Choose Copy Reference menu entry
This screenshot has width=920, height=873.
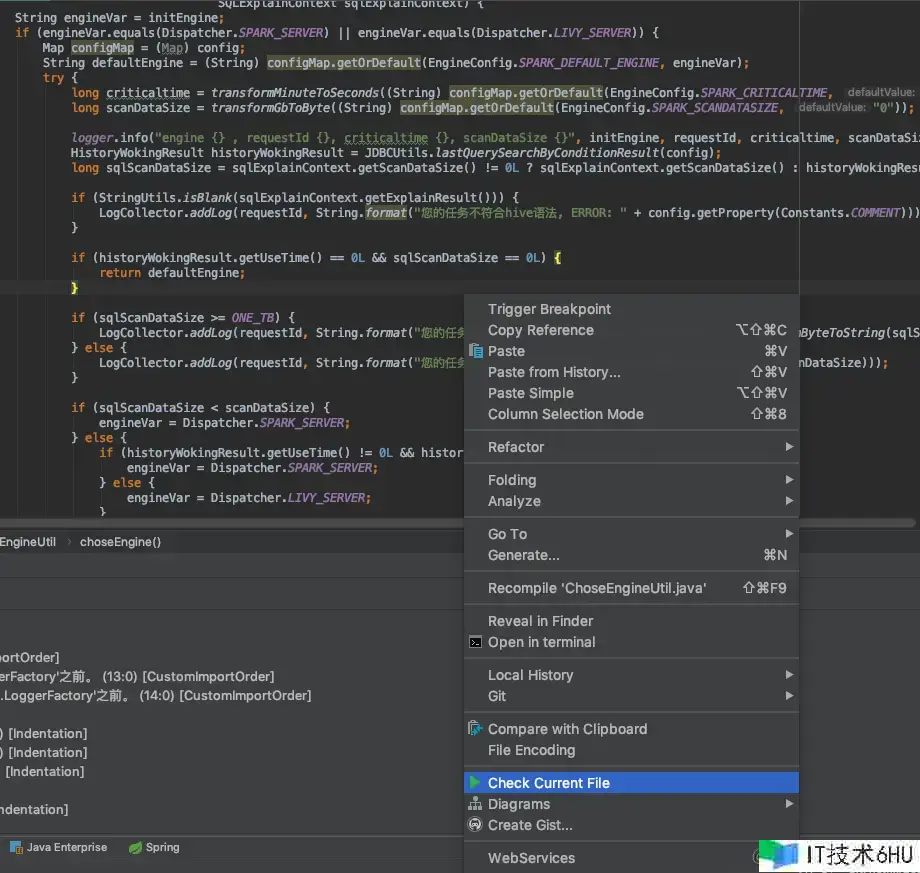pos(631,330)
